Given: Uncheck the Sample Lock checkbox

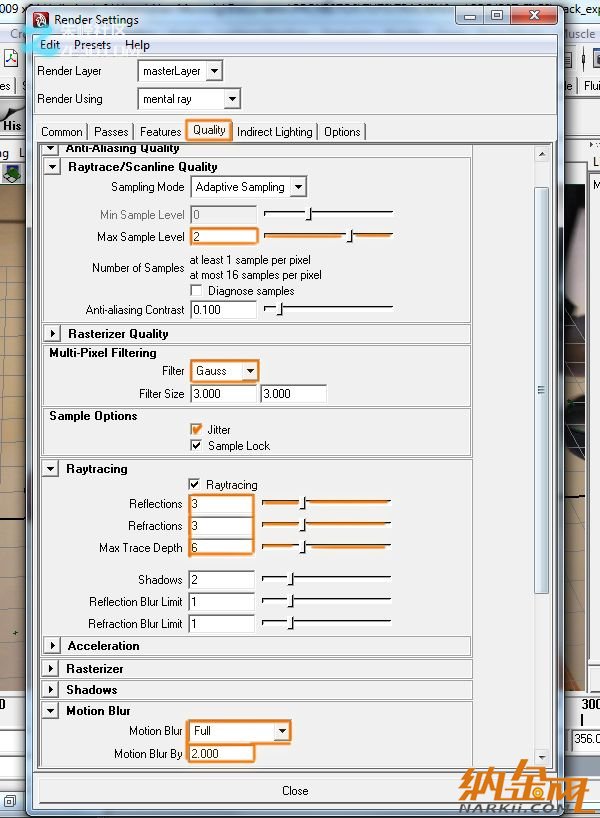Looking at the screenshot, I should (196, 446).
